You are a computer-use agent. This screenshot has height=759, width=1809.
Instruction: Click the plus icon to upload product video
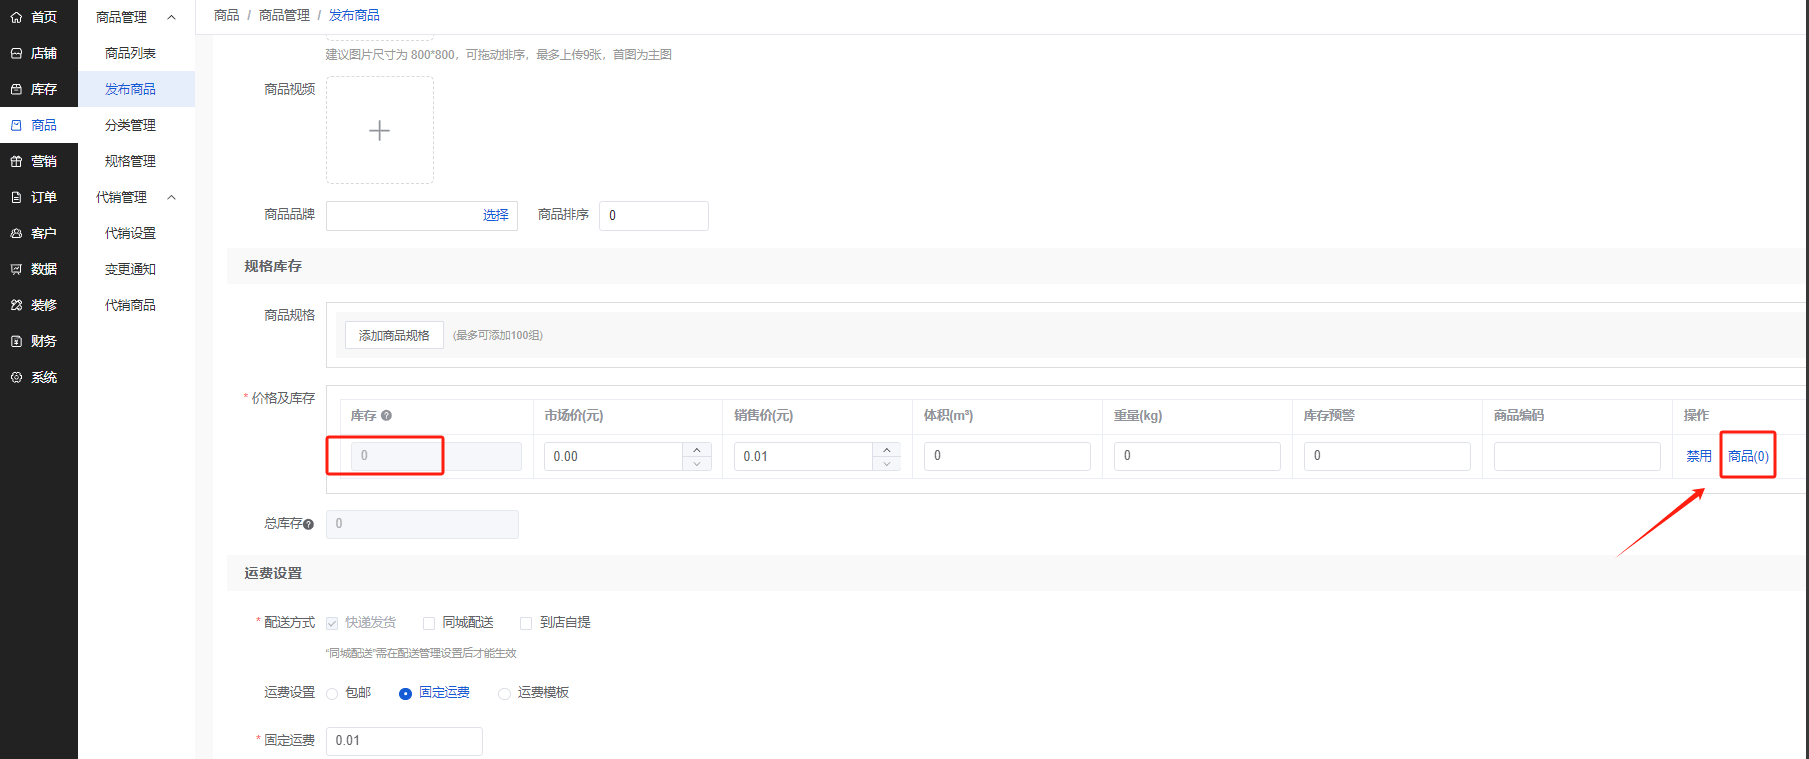pos(379,130)
